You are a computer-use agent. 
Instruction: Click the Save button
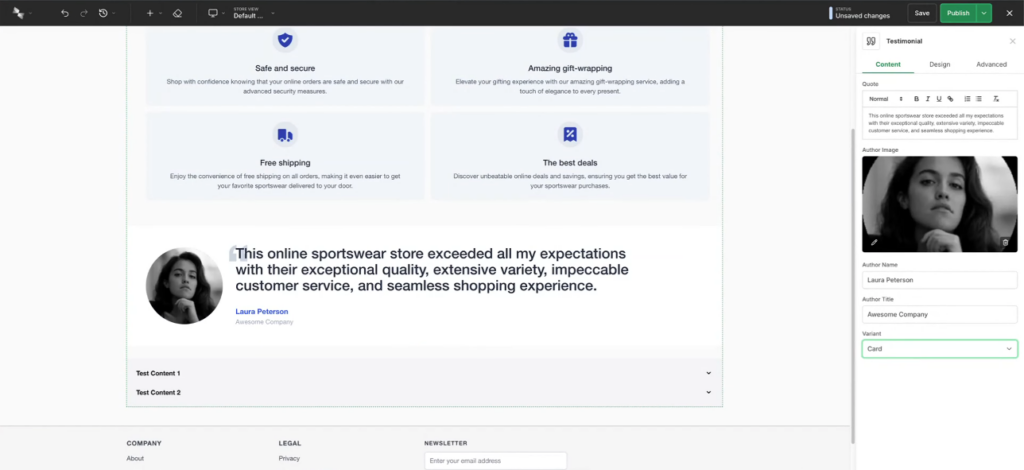tap(921, 13)
